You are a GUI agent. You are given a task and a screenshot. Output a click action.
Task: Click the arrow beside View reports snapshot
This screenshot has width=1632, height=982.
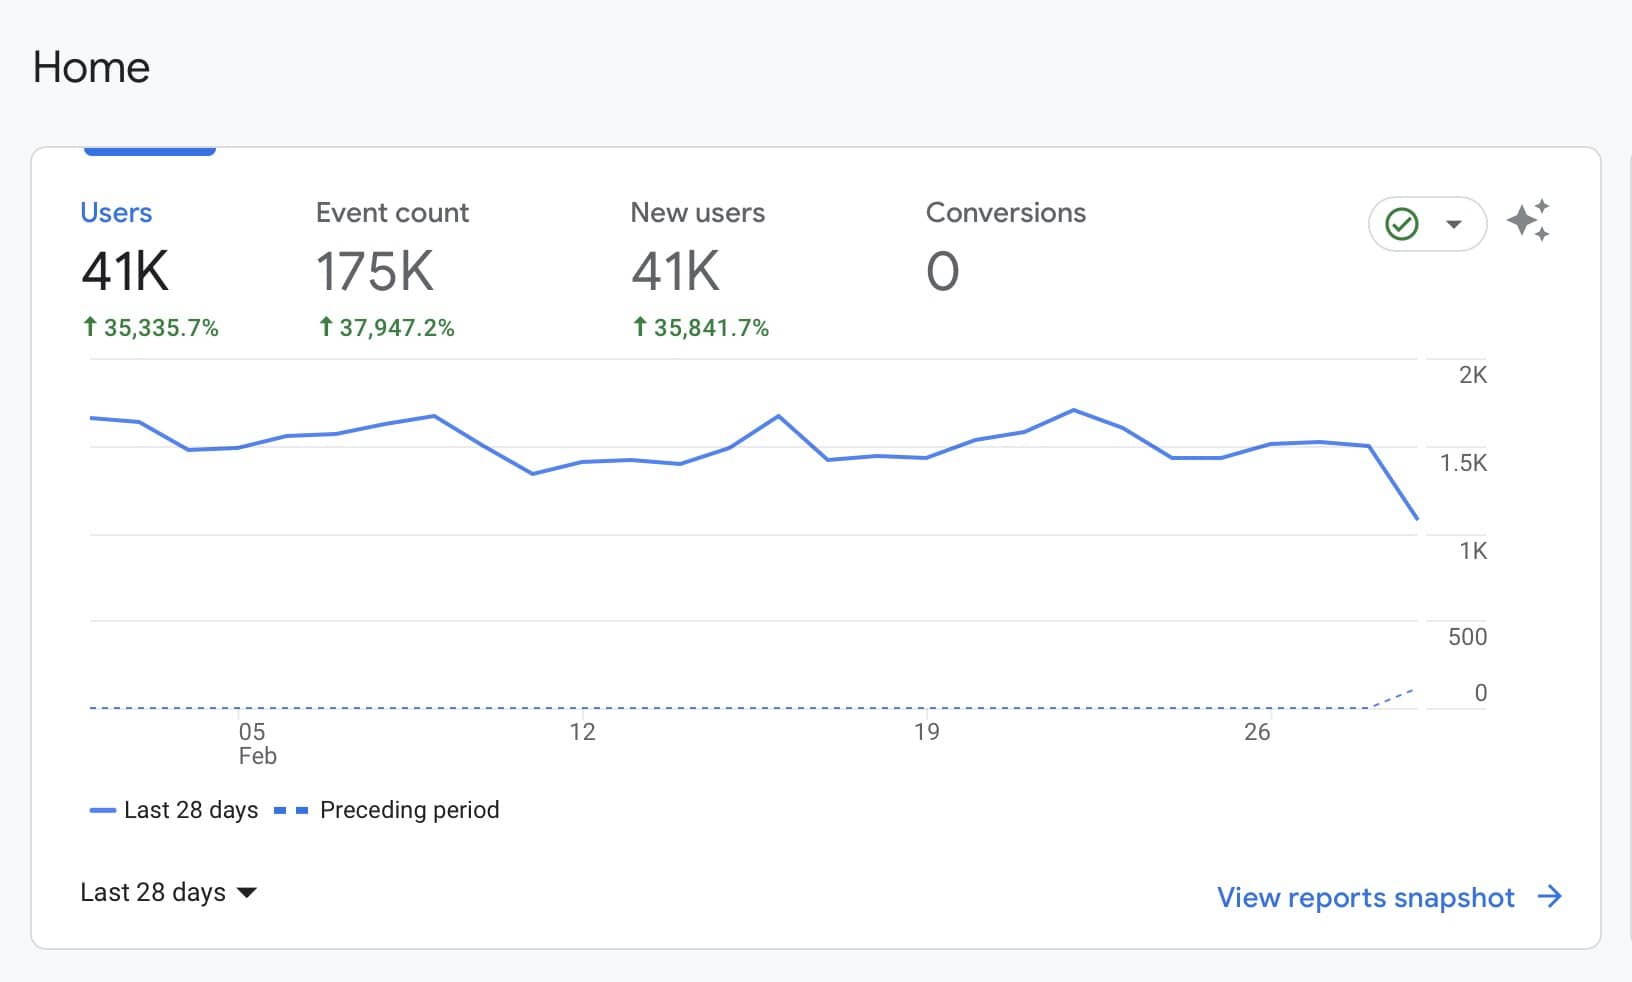(1549, 896)
